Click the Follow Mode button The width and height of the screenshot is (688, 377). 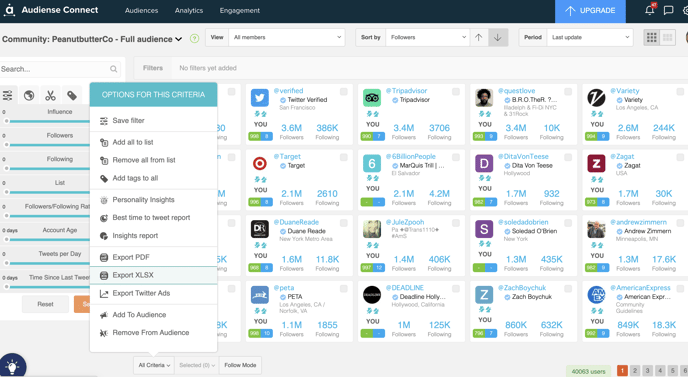coord(240,365)
